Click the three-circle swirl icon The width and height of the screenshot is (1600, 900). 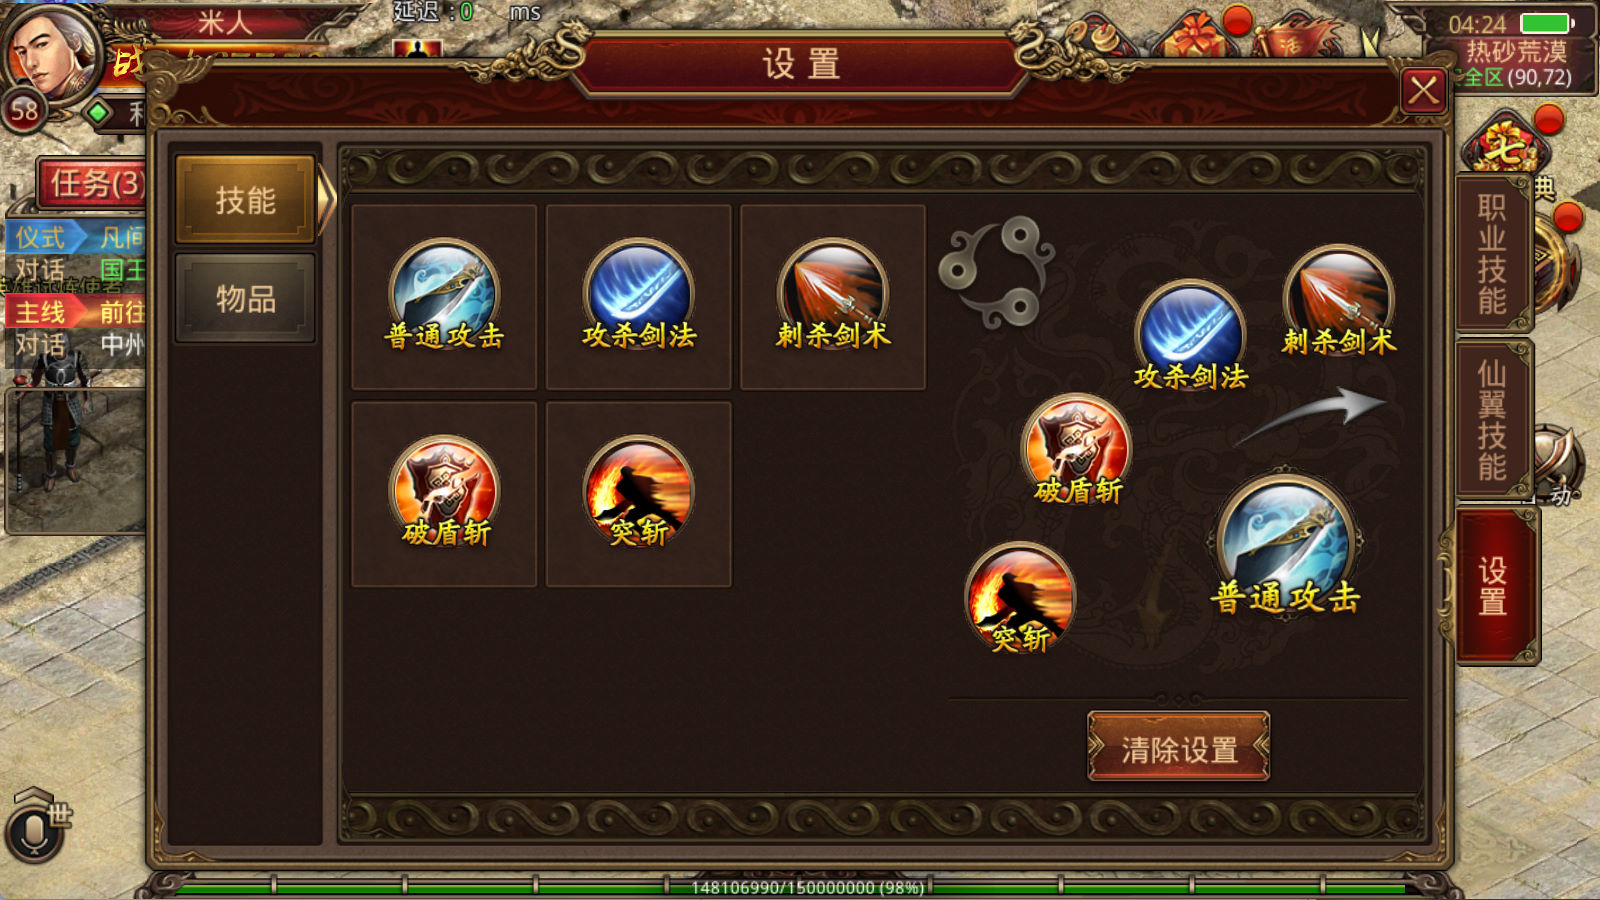[996, 272]
